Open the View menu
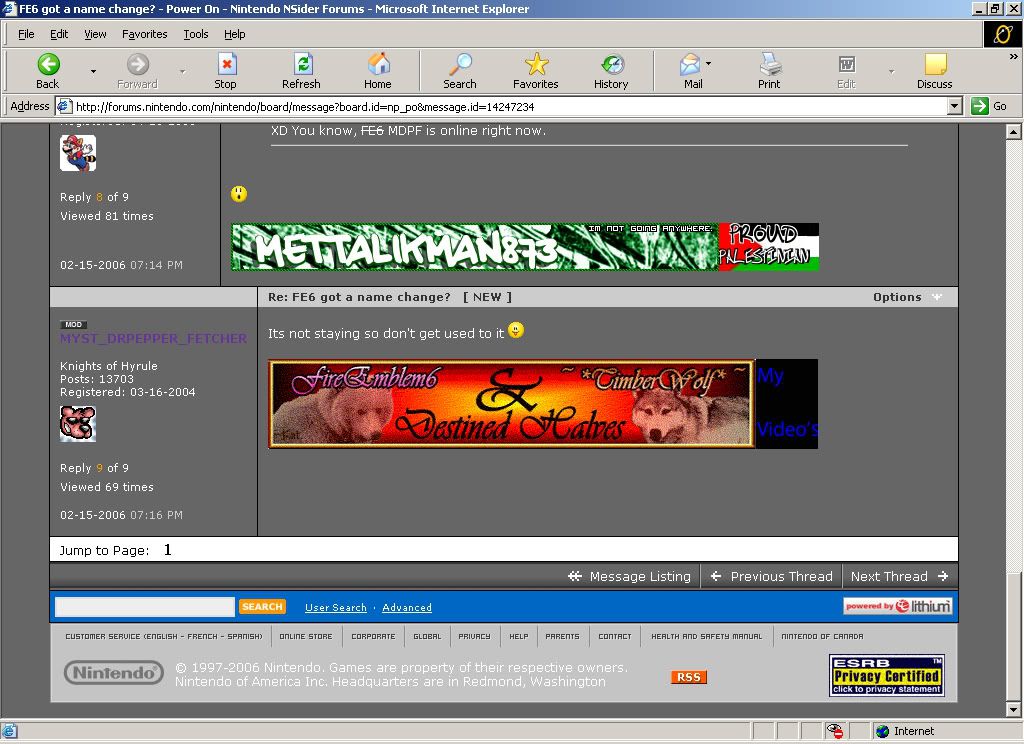Viewport: 1024px width, 744px height. point(95,34)
